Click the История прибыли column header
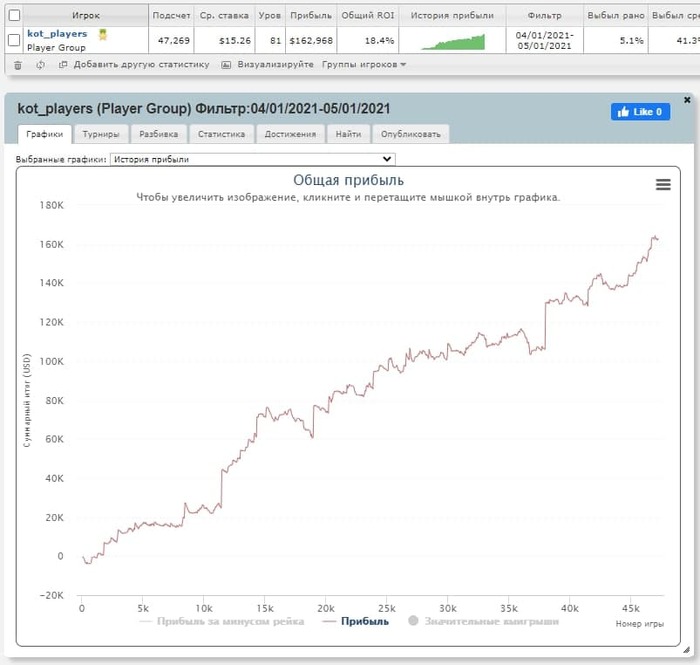The width and height of the screenshot is (700, 665). click(x=452, y=16)
